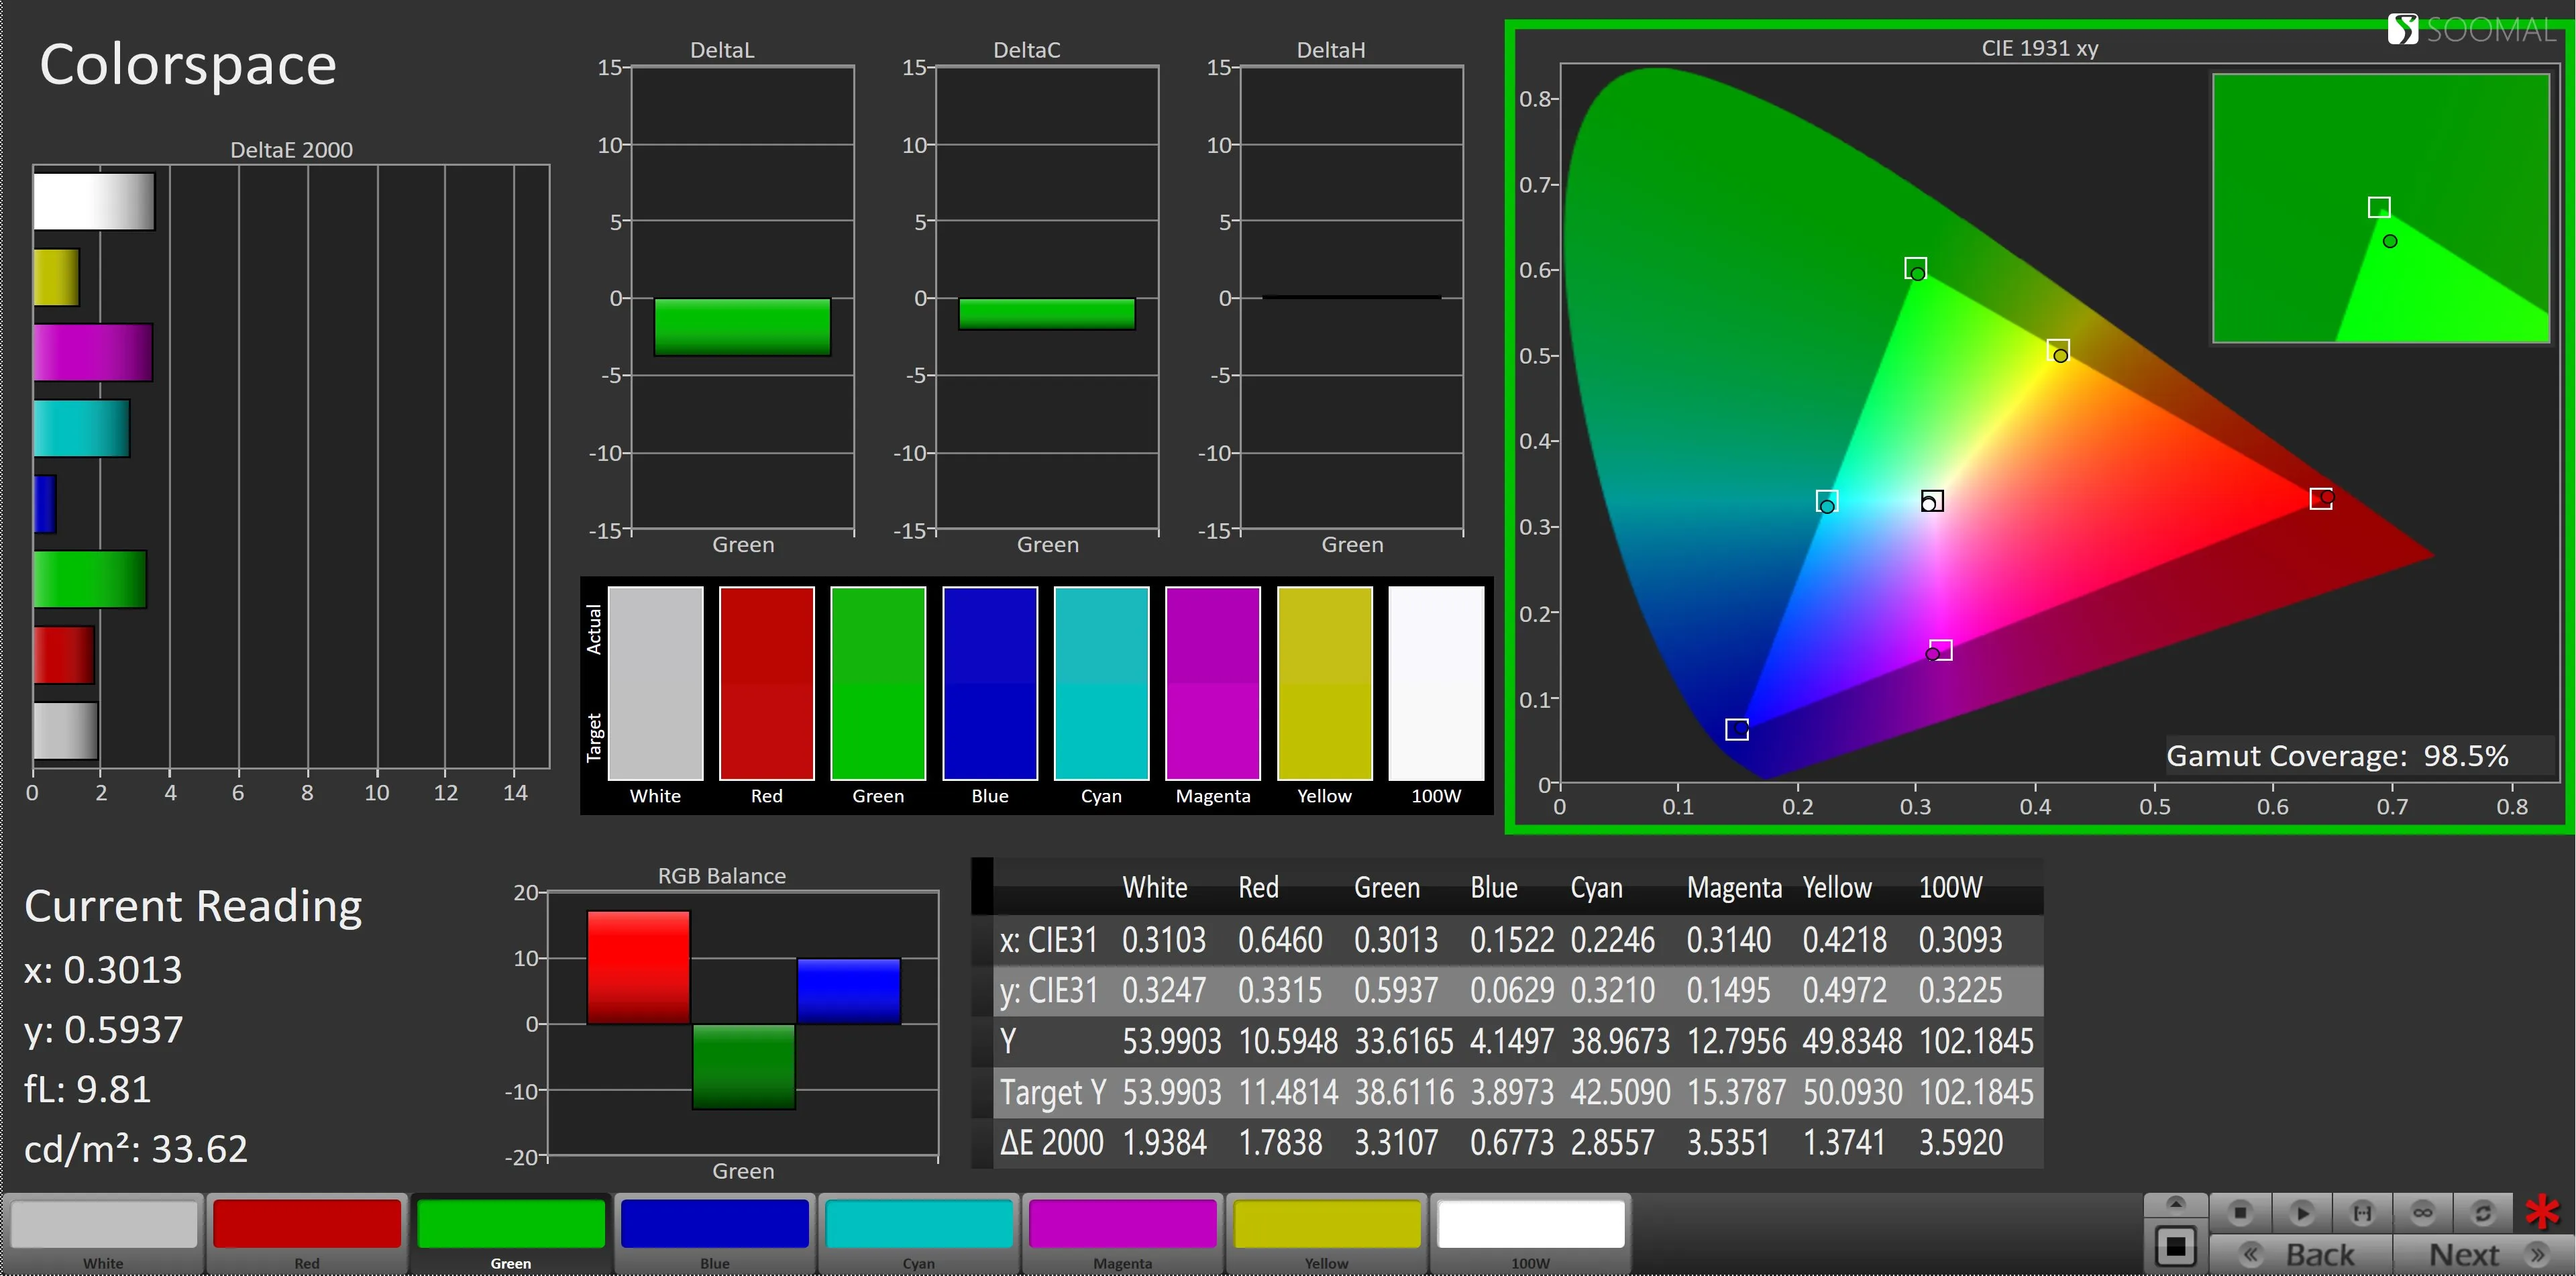Select the 100W swatch in bottom strip
This screenshot has width=2576, height=1276.
tap(1531, 1233)
